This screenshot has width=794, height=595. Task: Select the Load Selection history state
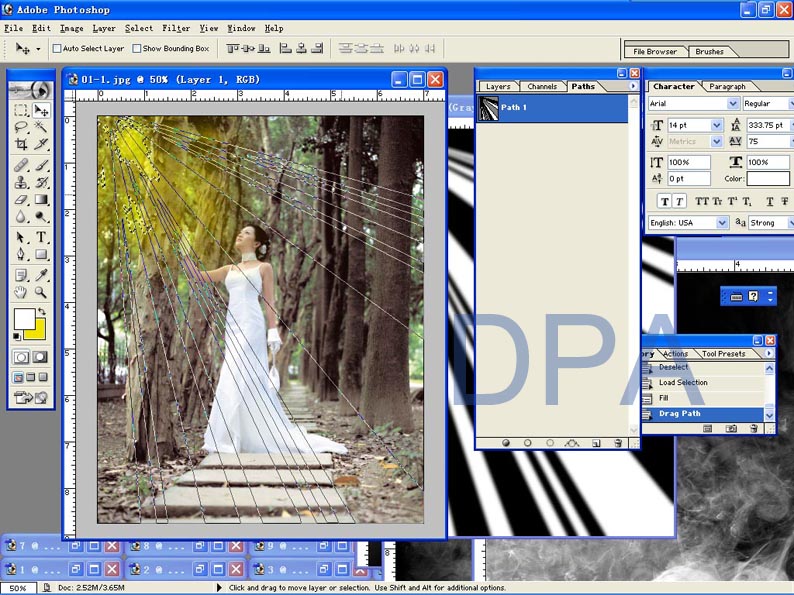point(703,383)
